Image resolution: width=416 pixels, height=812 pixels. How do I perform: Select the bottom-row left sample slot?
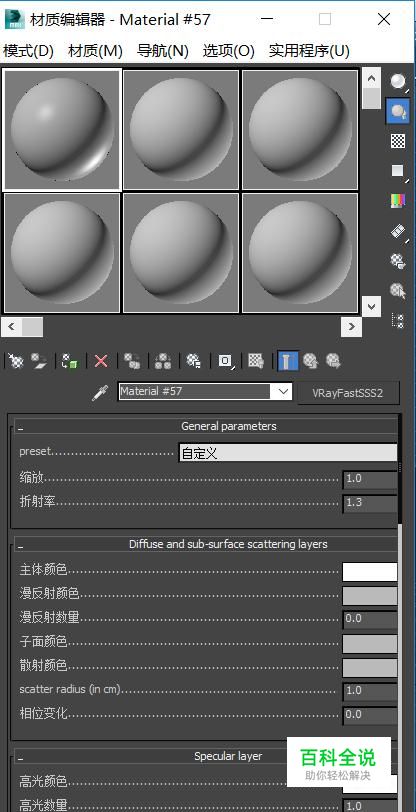[x=62, y=253]
